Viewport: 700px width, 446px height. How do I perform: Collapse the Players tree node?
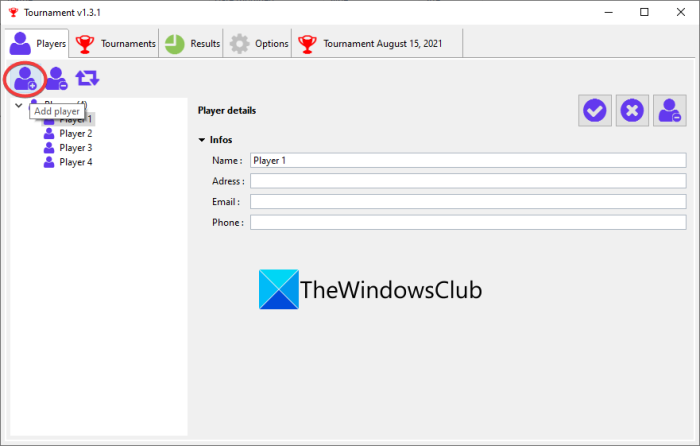pyautogui.click(x=18, y=106)
